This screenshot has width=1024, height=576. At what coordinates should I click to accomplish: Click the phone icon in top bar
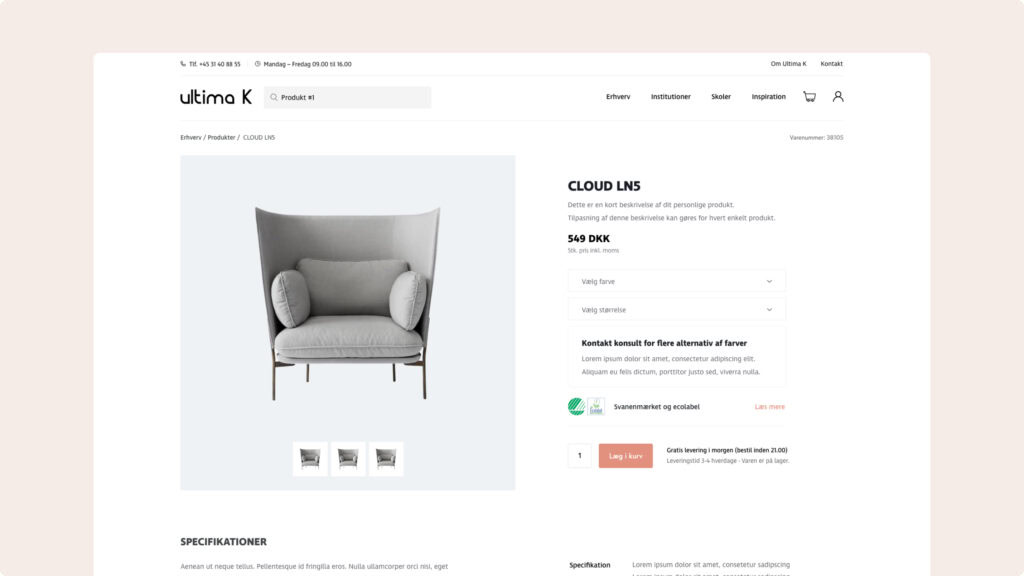click(x=183, y=64)
